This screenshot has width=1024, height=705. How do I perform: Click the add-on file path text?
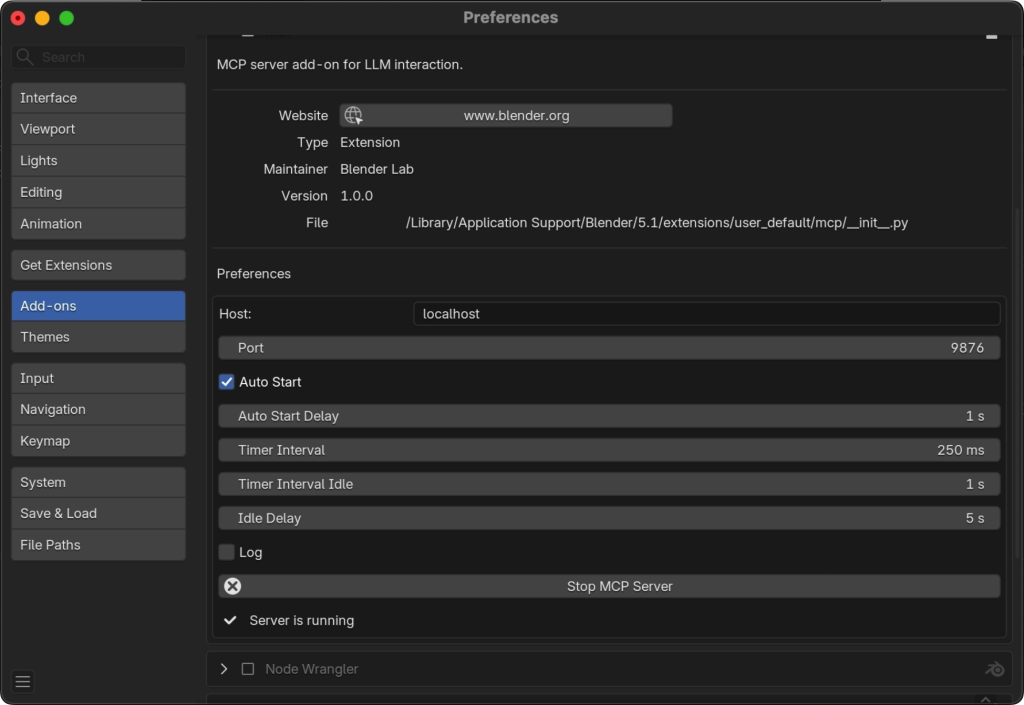[x=656, y=223]
